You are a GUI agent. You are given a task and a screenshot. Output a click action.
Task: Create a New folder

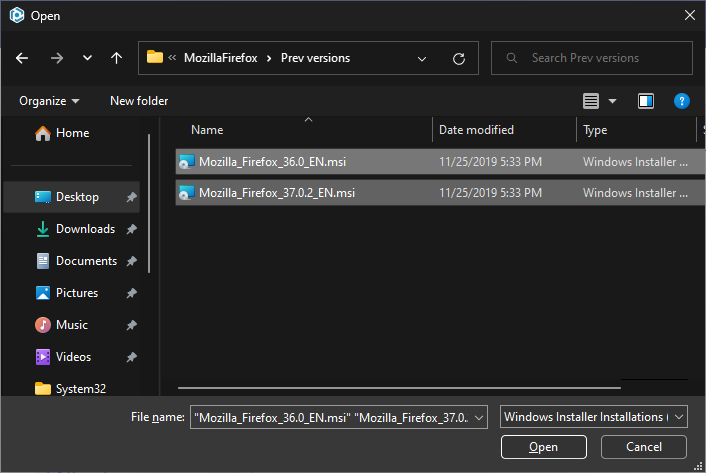tap(139, 101)
